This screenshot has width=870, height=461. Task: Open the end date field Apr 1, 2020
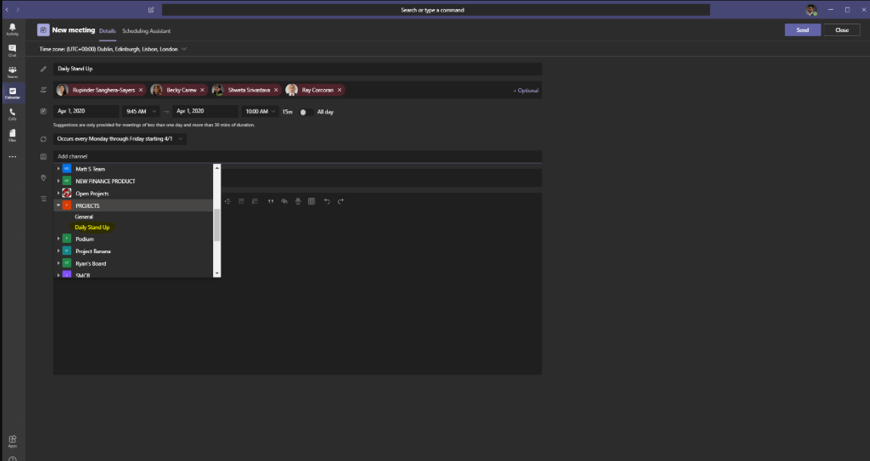(x=205, y=112)
